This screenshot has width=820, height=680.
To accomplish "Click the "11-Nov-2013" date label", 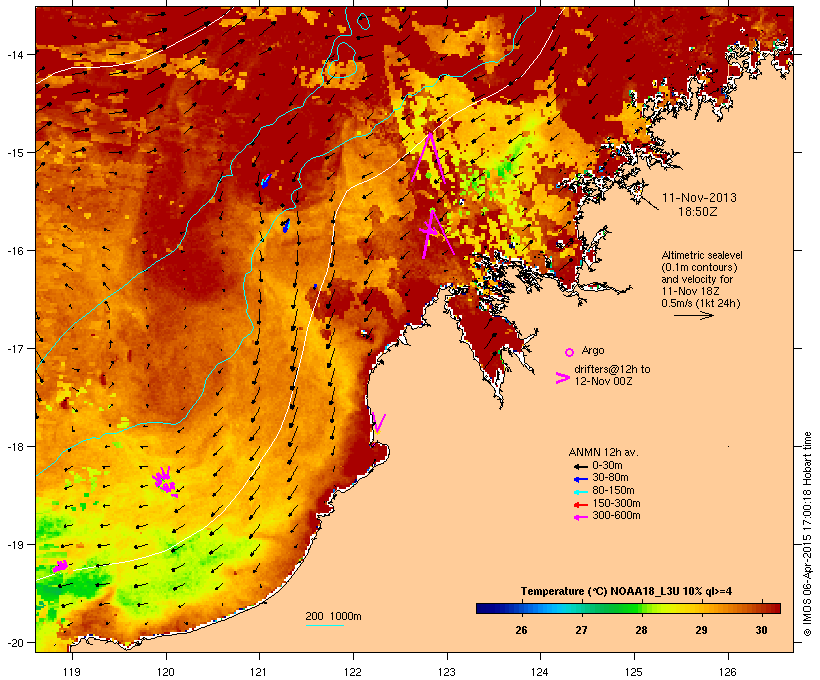I will coord(699,198).
